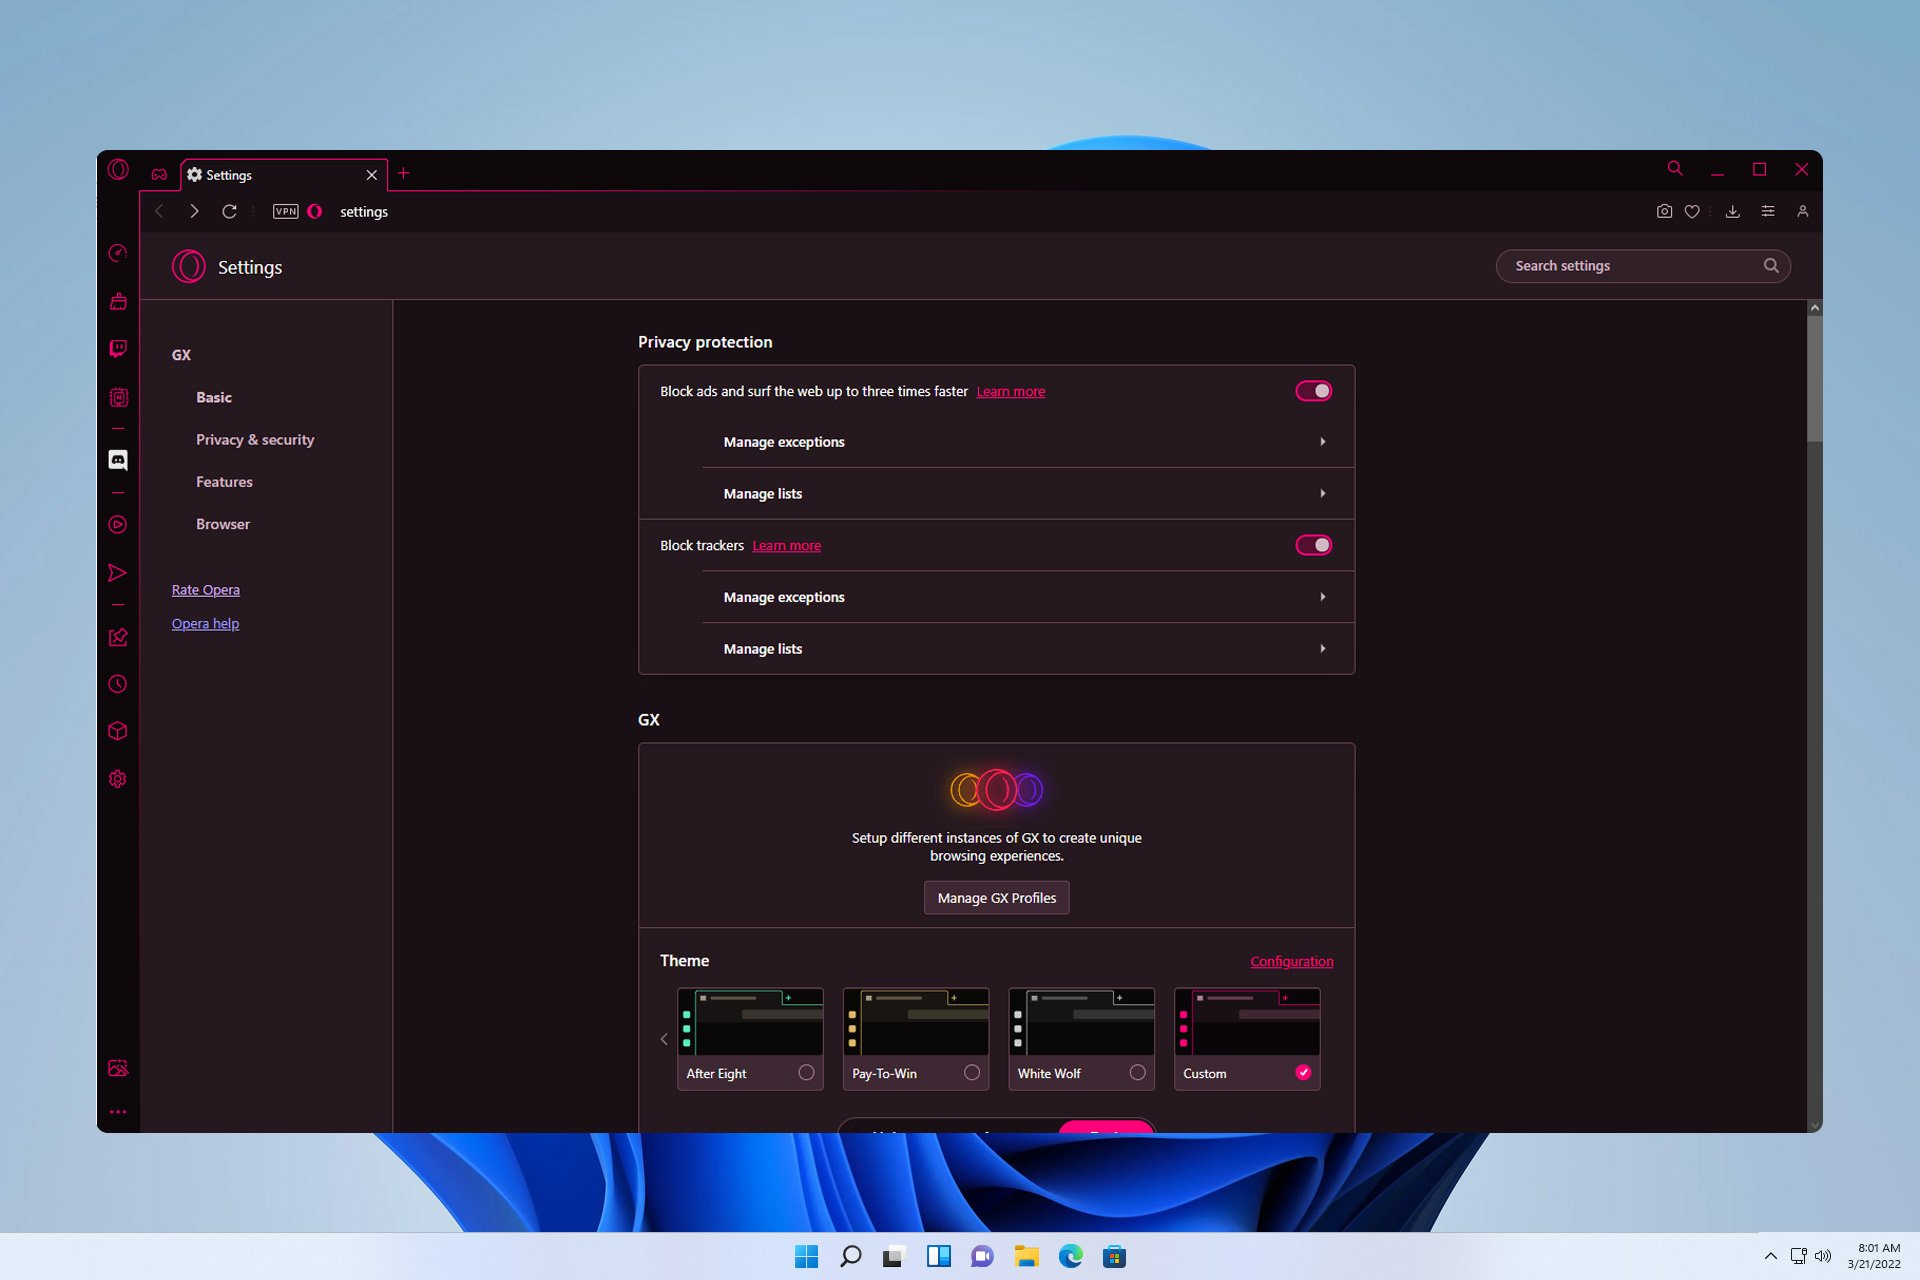Viewport: 1920px width, 1280px height.
Task: Expand Manage exceptions under Block trackers
Action: point(1028,597)
